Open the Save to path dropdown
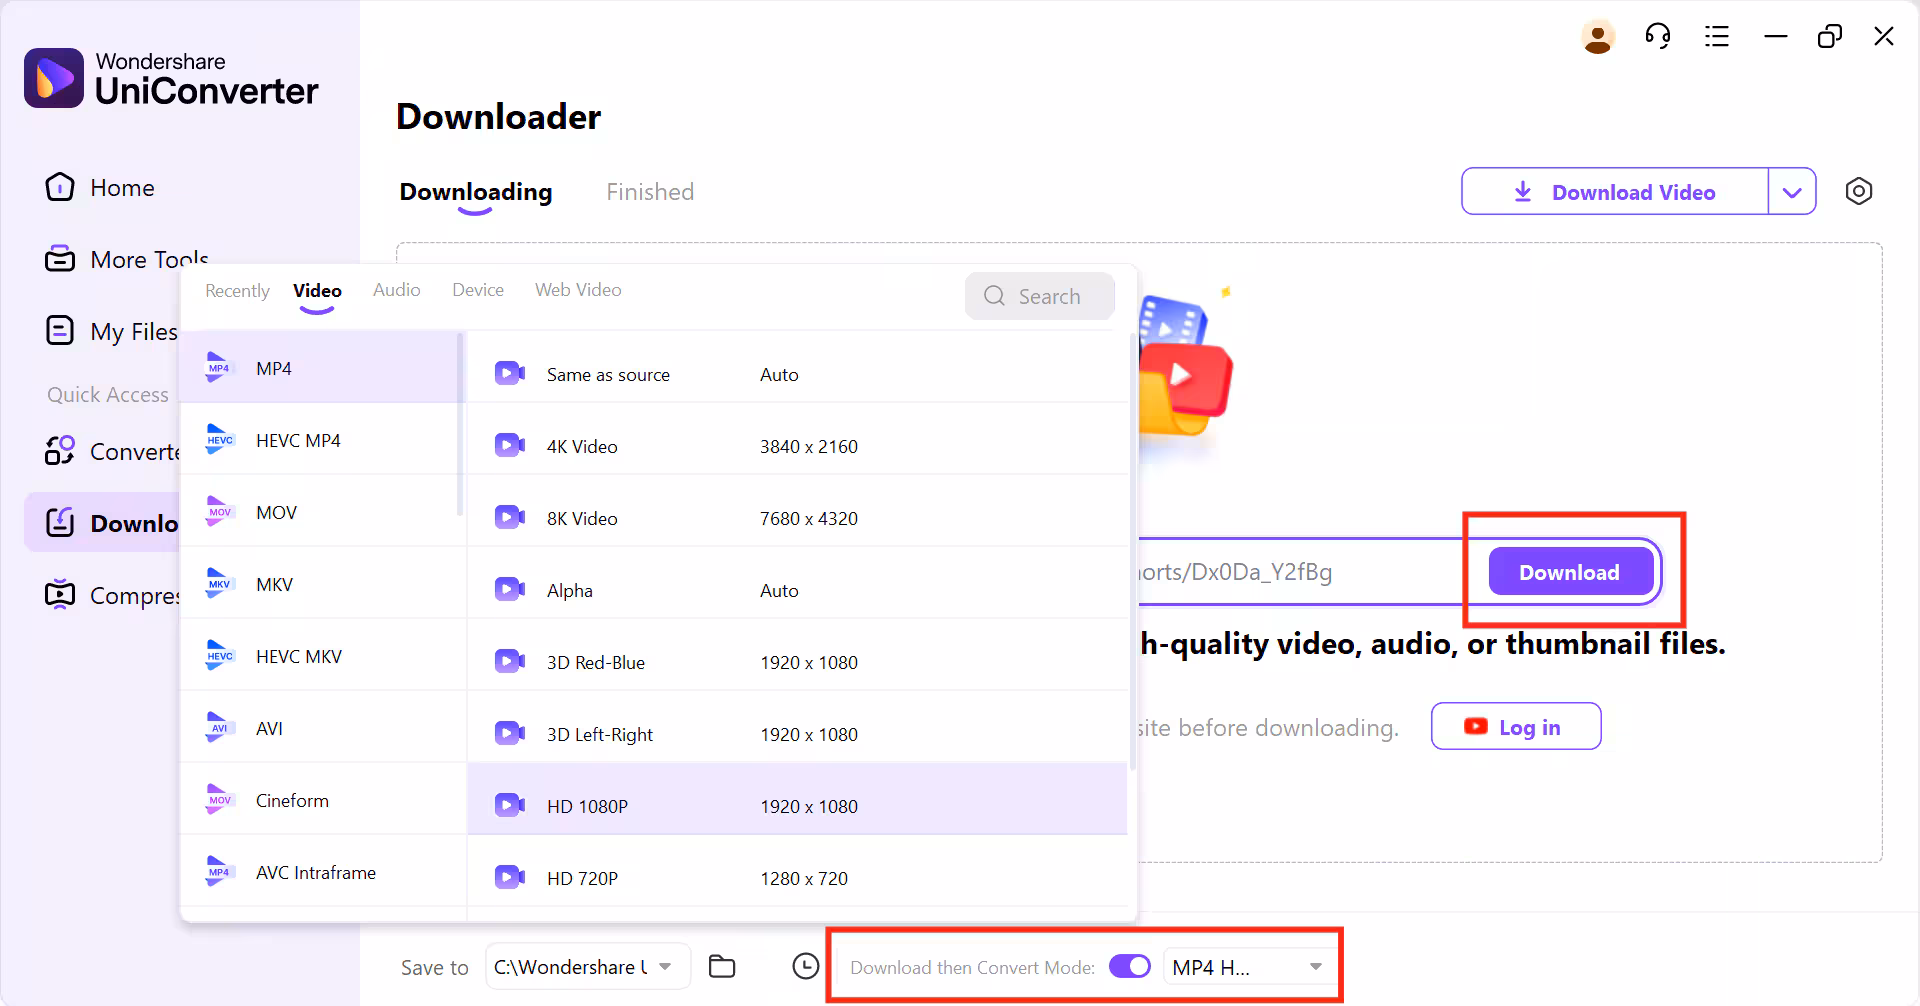1920x1006 pixels. pos(588,967)
